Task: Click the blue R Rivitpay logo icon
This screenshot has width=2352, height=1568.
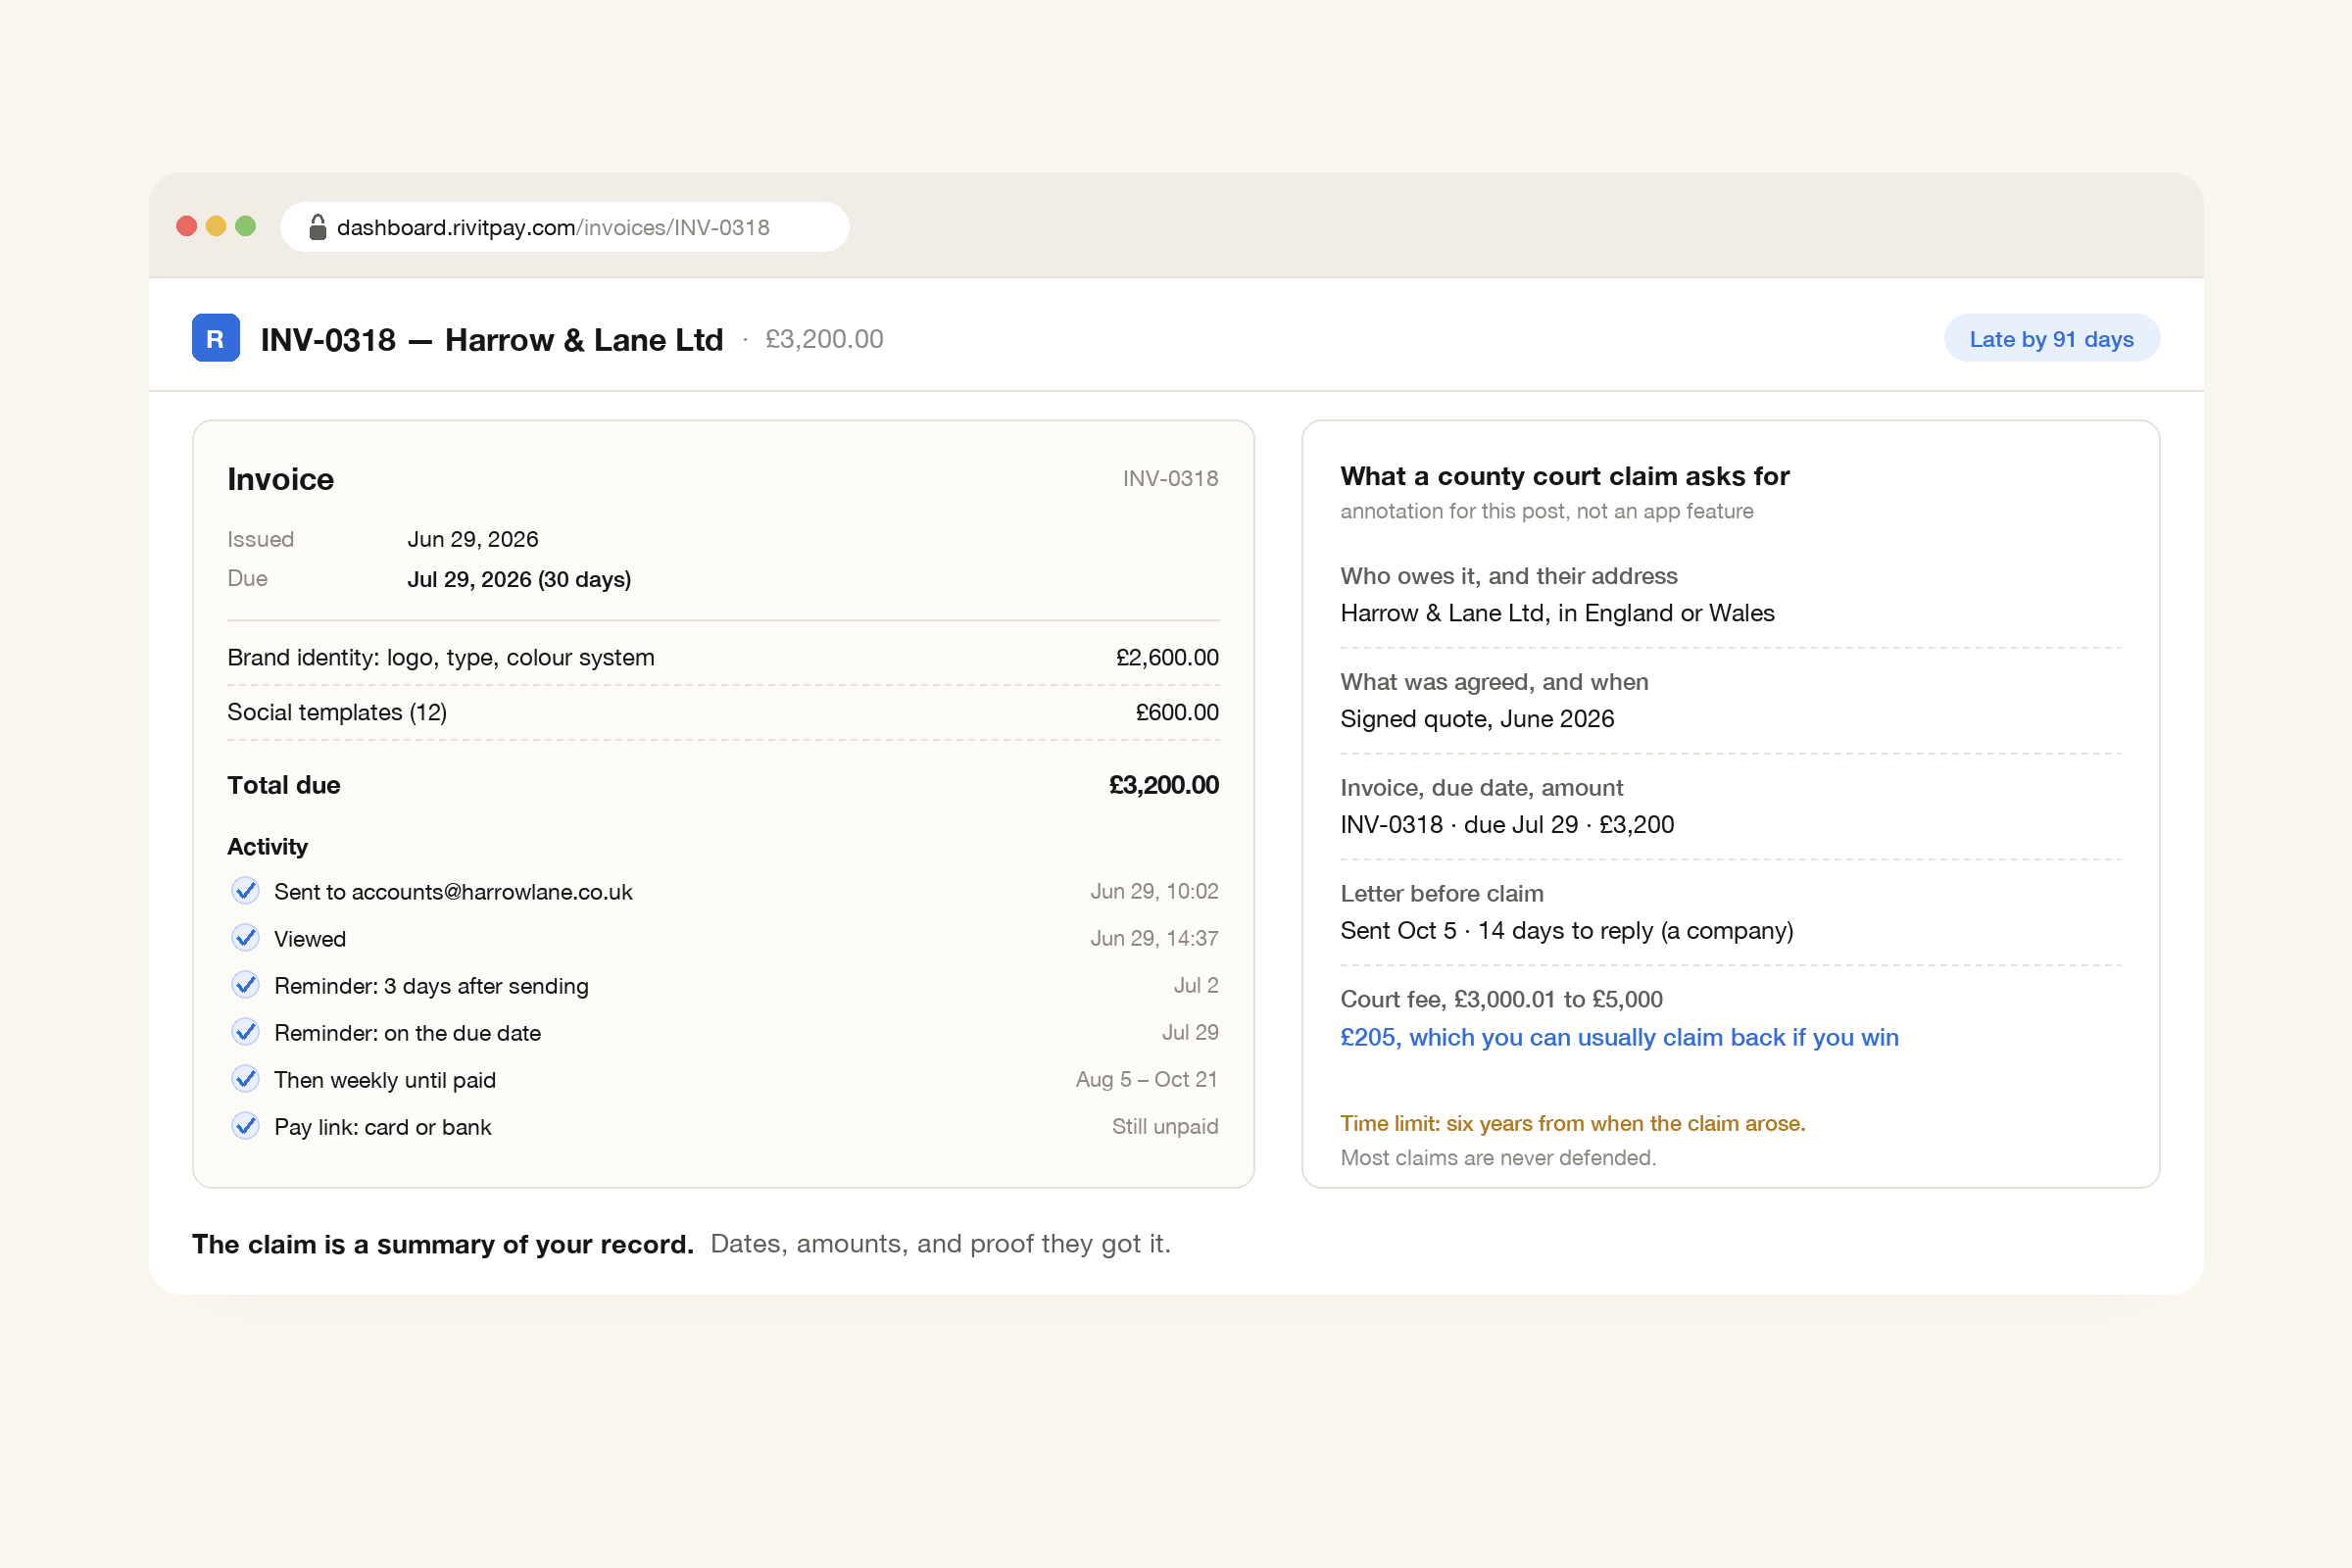Action: tap(215, 338)
